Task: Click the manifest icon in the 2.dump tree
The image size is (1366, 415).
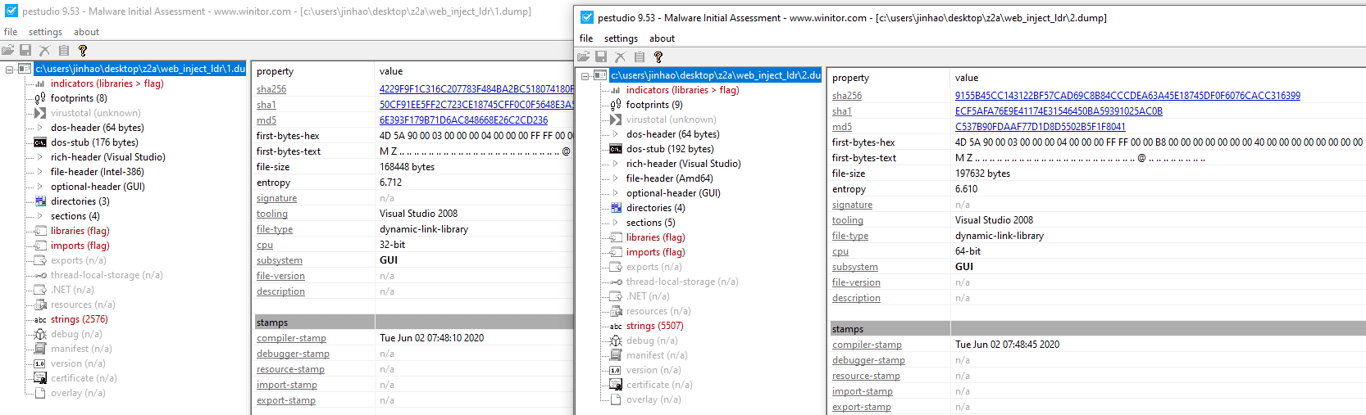Action: [616, 355]
